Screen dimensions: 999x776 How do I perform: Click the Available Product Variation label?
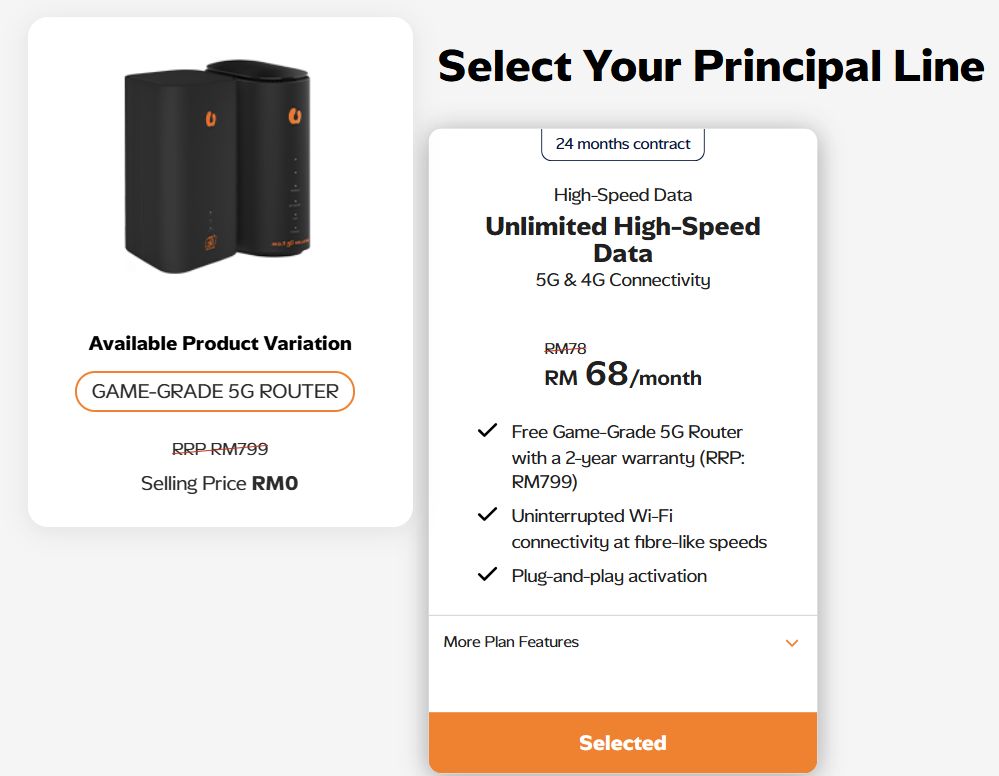(220, 343)
